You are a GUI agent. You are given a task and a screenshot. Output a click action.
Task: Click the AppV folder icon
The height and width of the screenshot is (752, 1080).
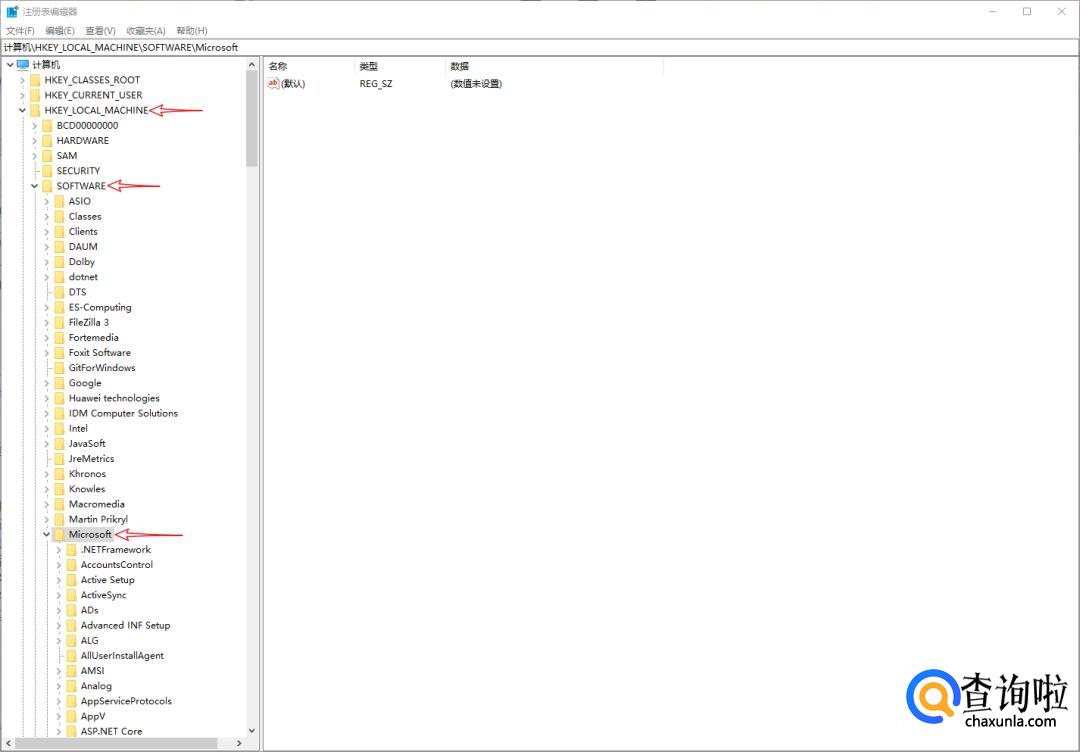72,716
